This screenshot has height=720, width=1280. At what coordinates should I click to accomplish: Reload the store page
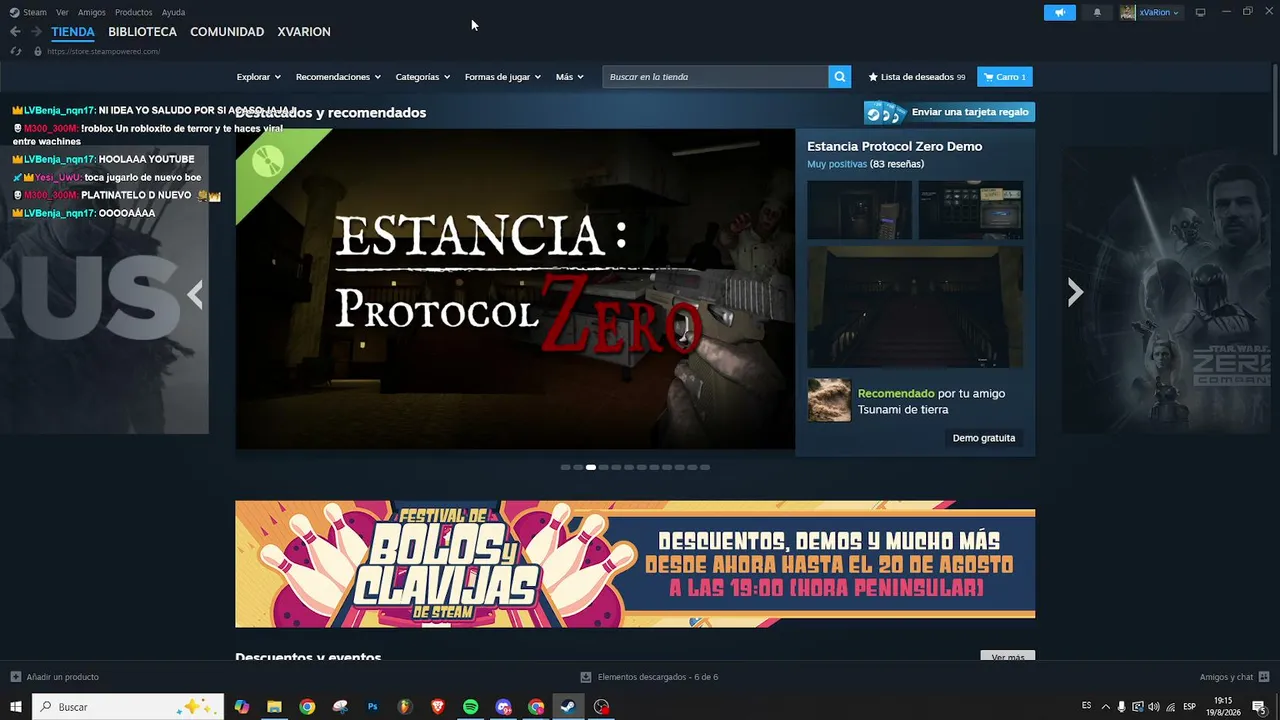click(x=16, y=51)
